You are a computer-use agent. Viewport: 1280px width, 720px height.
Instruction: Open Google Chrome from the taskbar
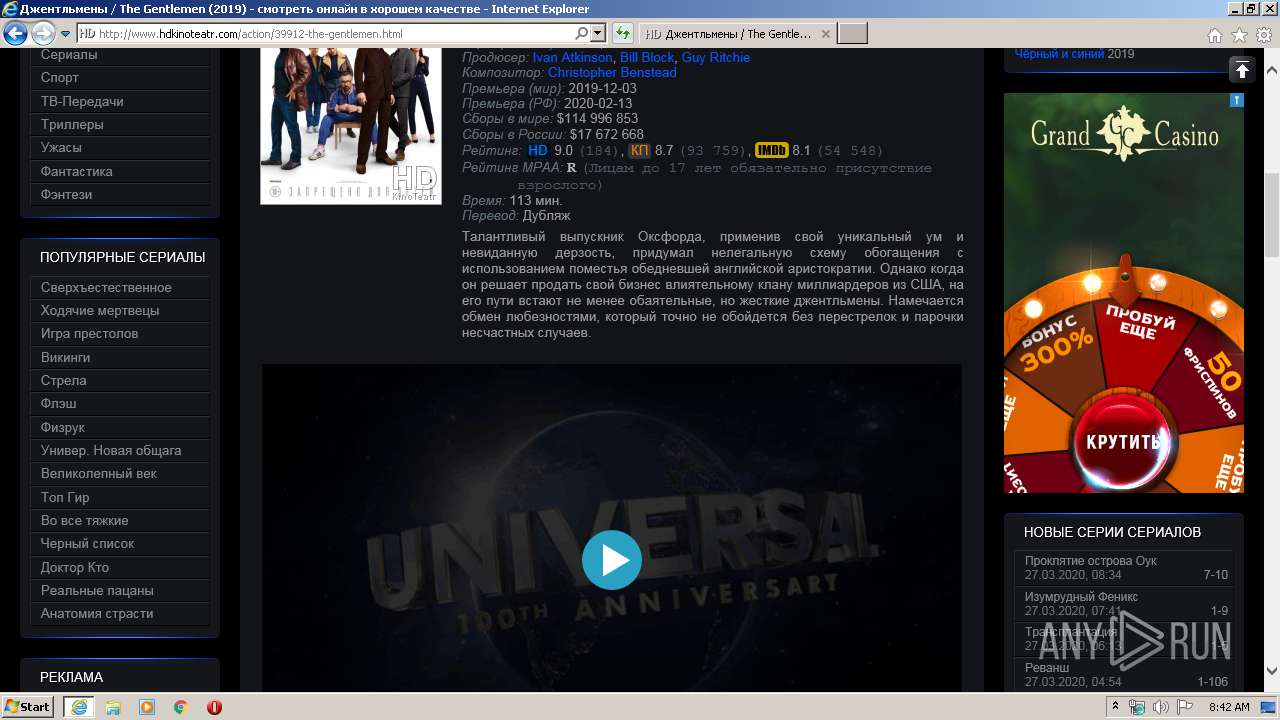click(180, 707)
